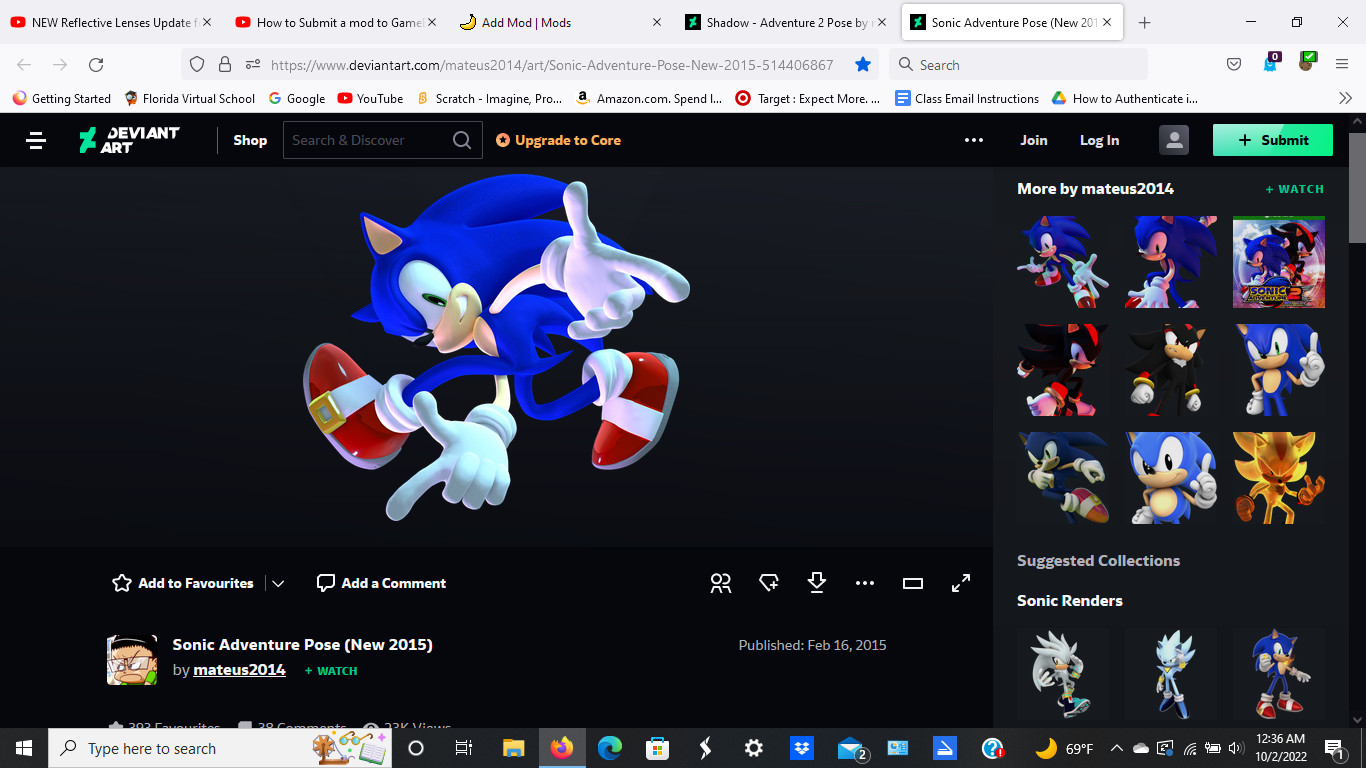This screenshot has height=768, width=1366.
Task: Click the search magnifier icon
Action: (461, 140)
